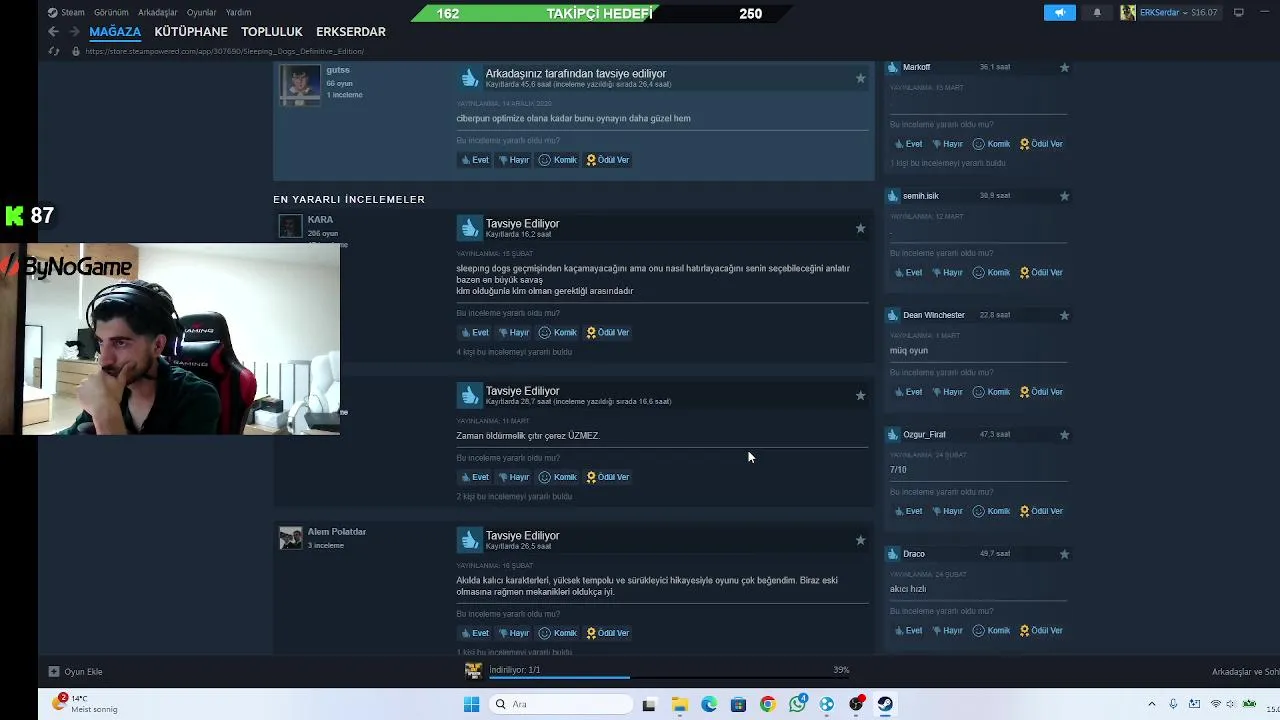Open Windows Start menu
The image size is (1280, 720).
tap(471, 704)
